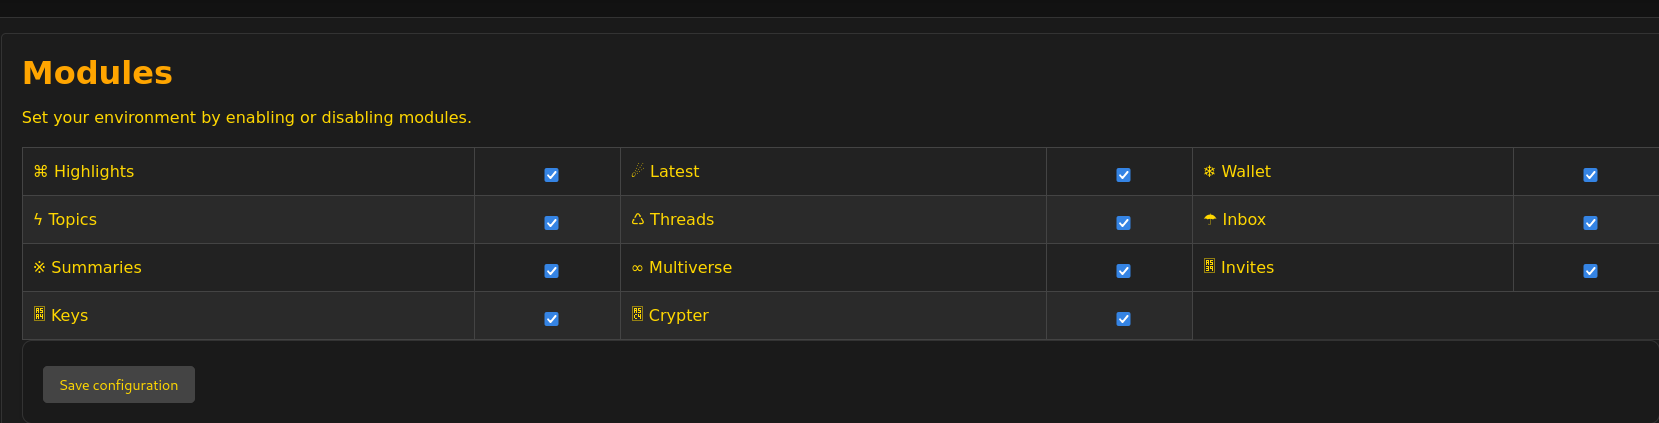Uncheck the Topics module
The width and height of the screenshot is (1659, 423).
[551, 223]
